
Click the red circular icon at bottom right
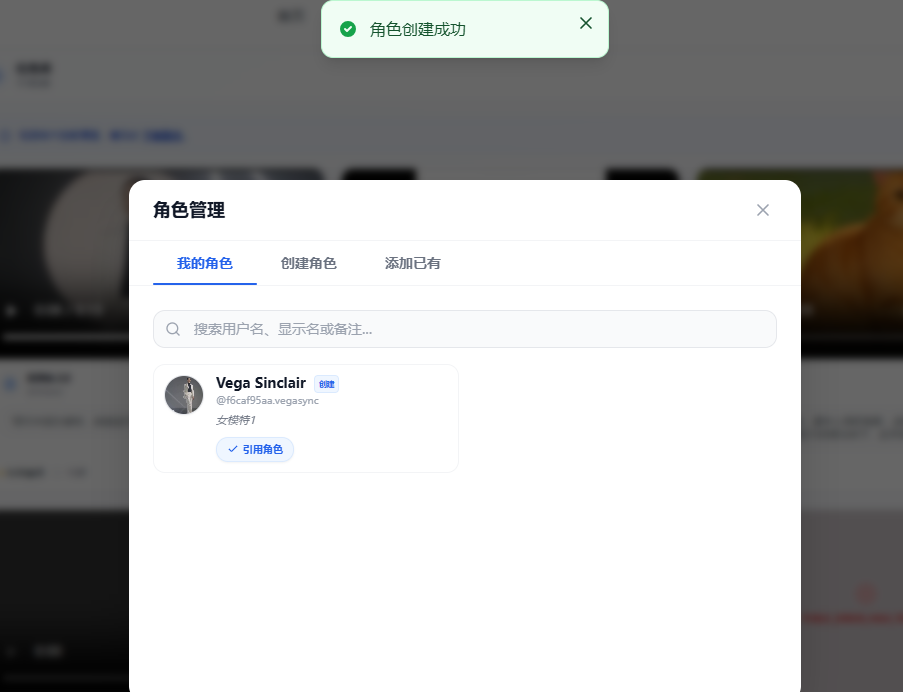pyautogui.click(x=866, y=594)
